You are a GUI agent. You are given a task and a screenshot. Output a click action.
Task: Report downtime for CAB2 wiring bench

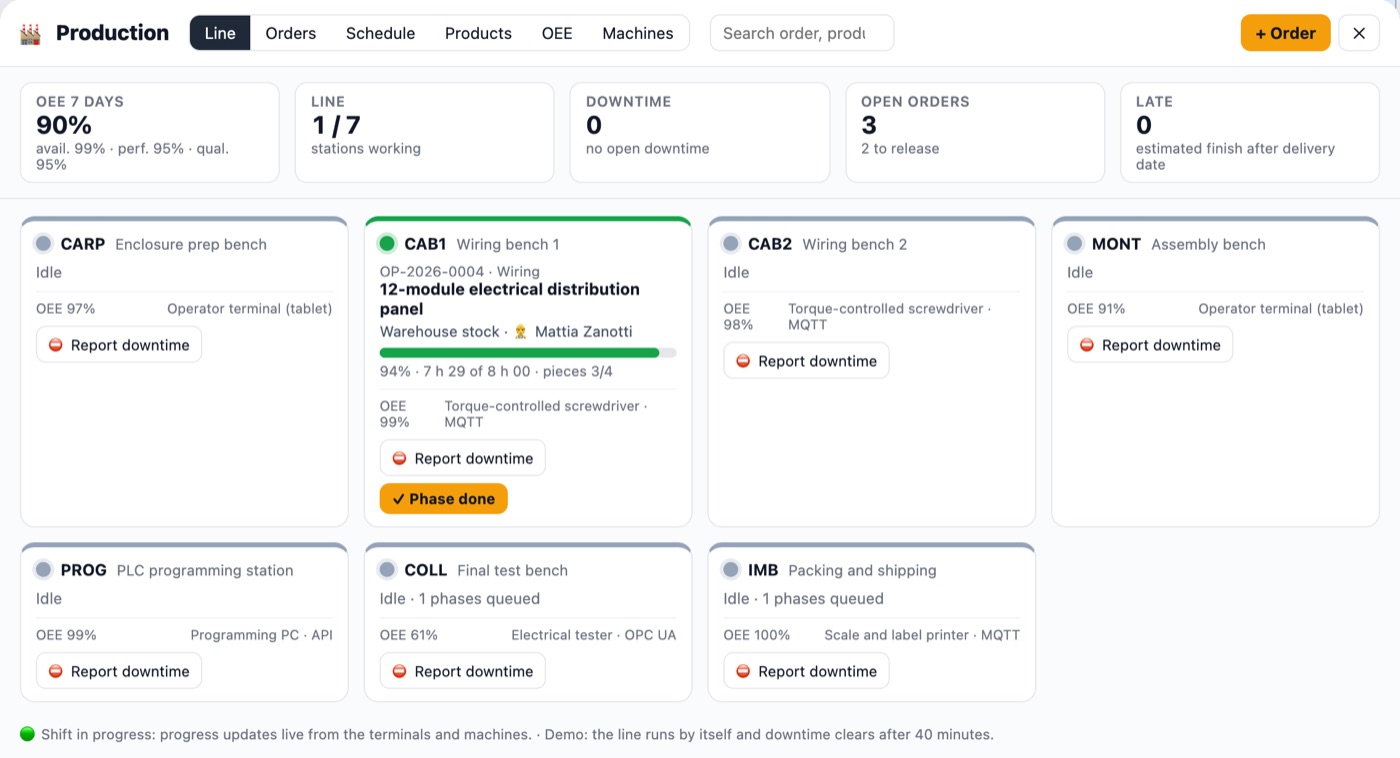(806, 361)
